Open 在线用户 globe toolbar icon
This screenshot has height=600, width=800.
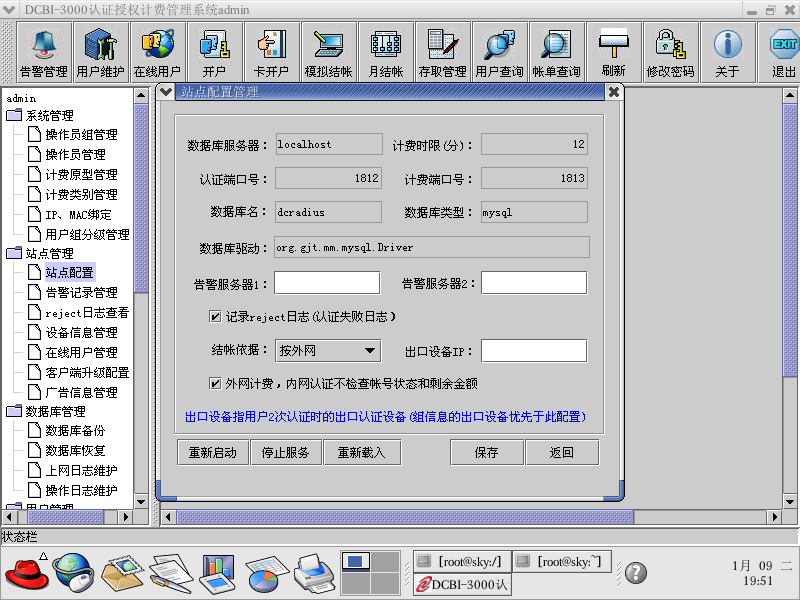[x=158, y=52]
